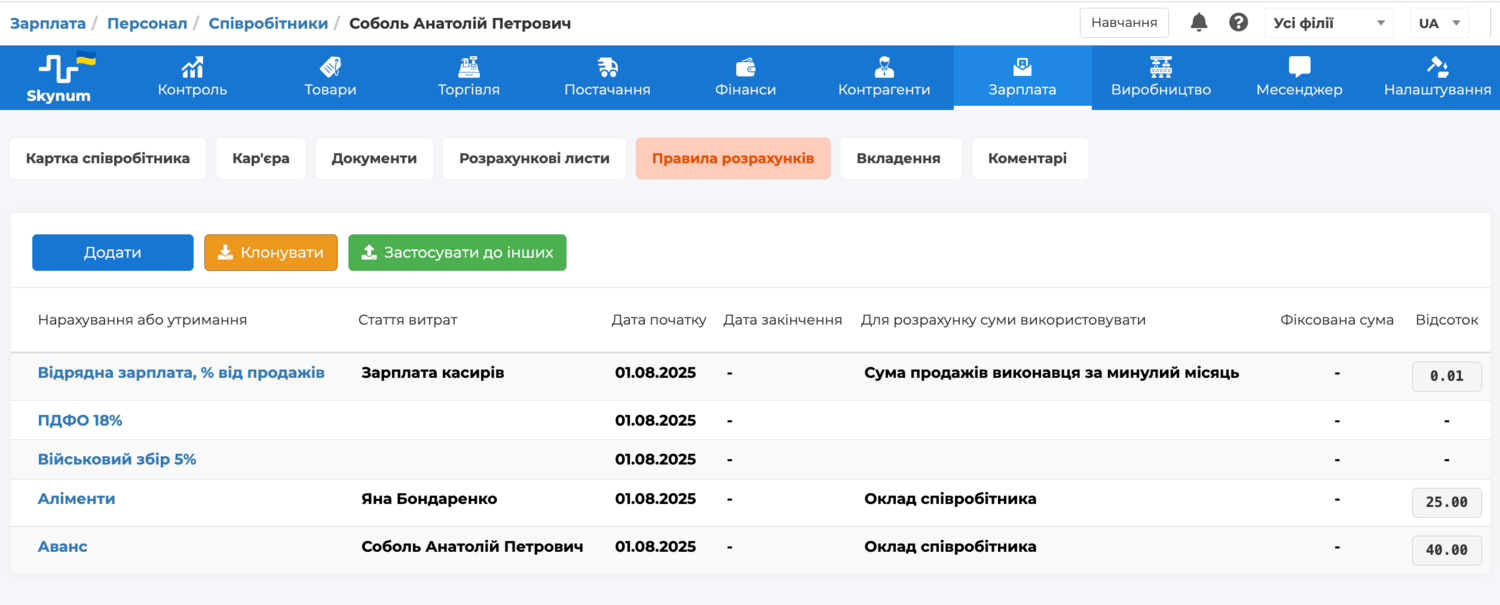Open the help question mark icon
The width and height of the screenshot is (1500, 605).
[1238, 23]
